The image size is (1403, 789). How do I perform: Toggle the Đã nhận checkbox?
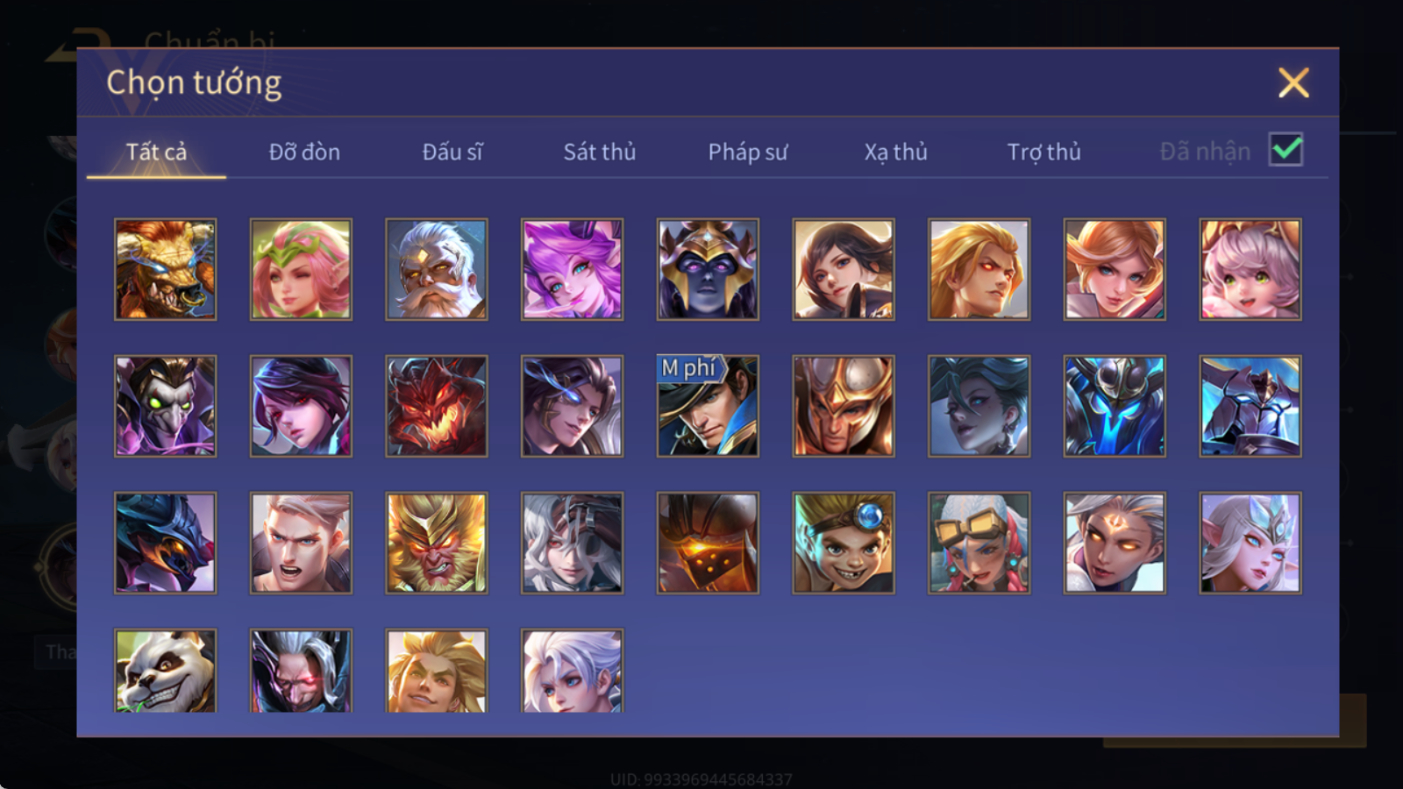1286,150
